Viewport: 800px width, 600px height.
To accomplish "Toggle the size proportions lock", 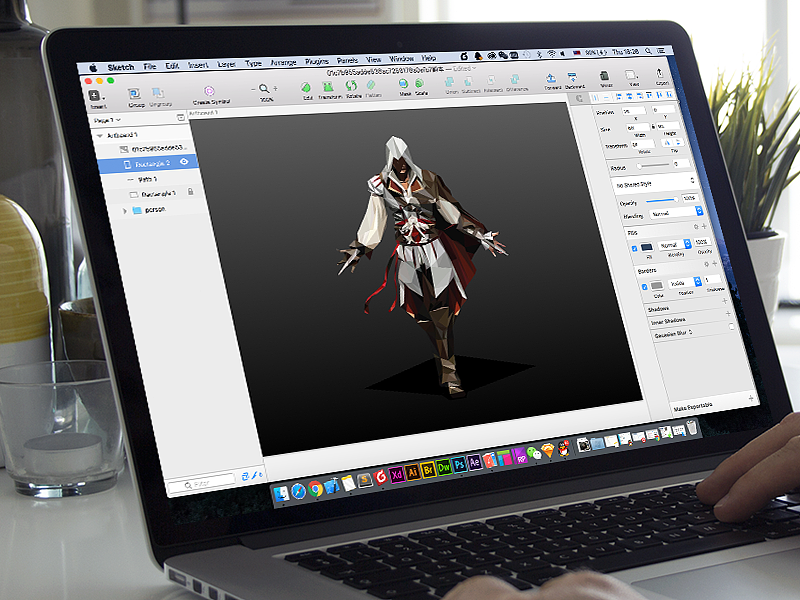I will (653, 126).
